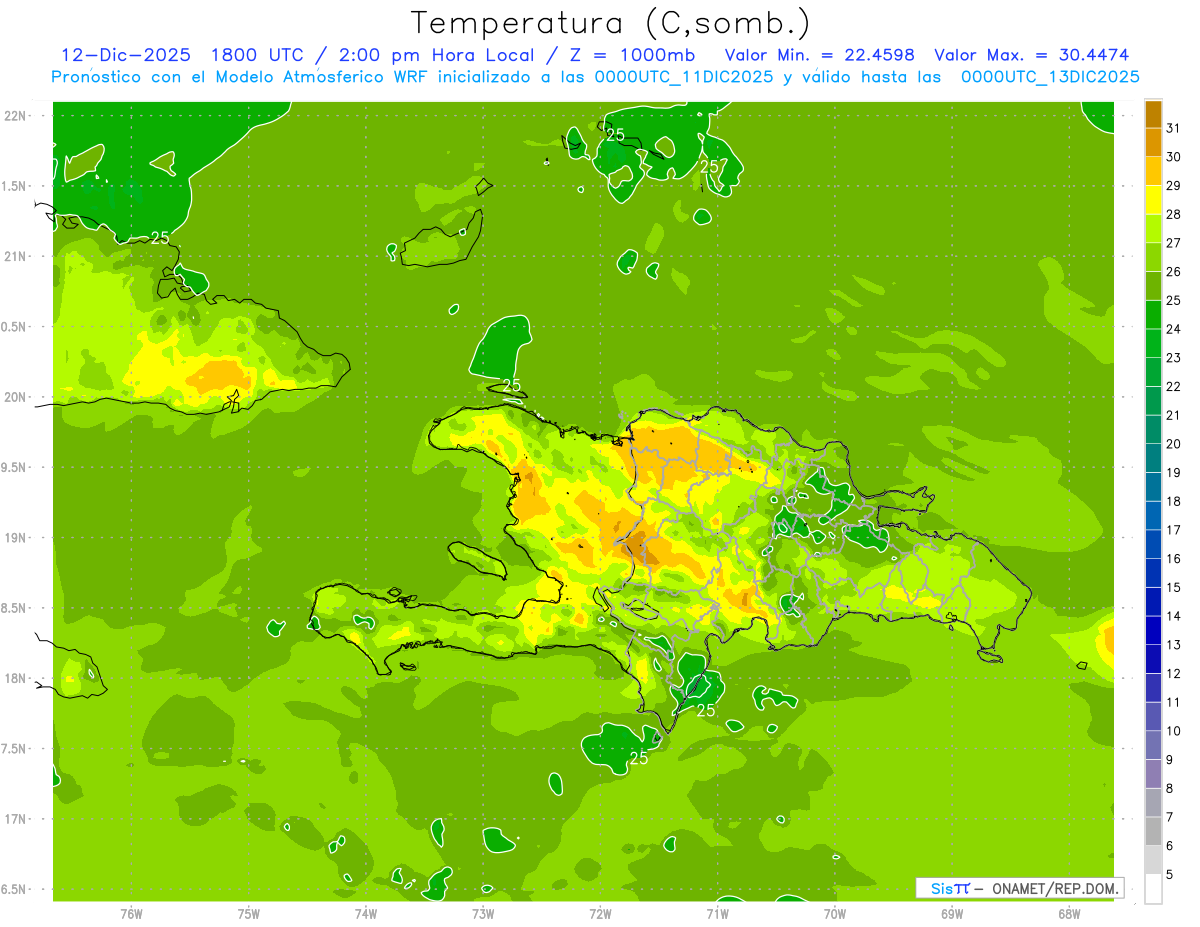Click the "29" value on color scale
The image size is (1200, 927).
tap(1174, 185)
